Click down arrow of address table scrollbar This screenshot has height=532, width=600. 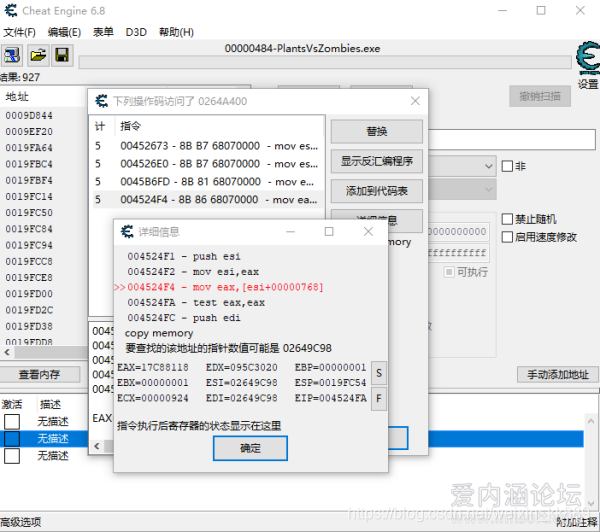click(591, 503)
